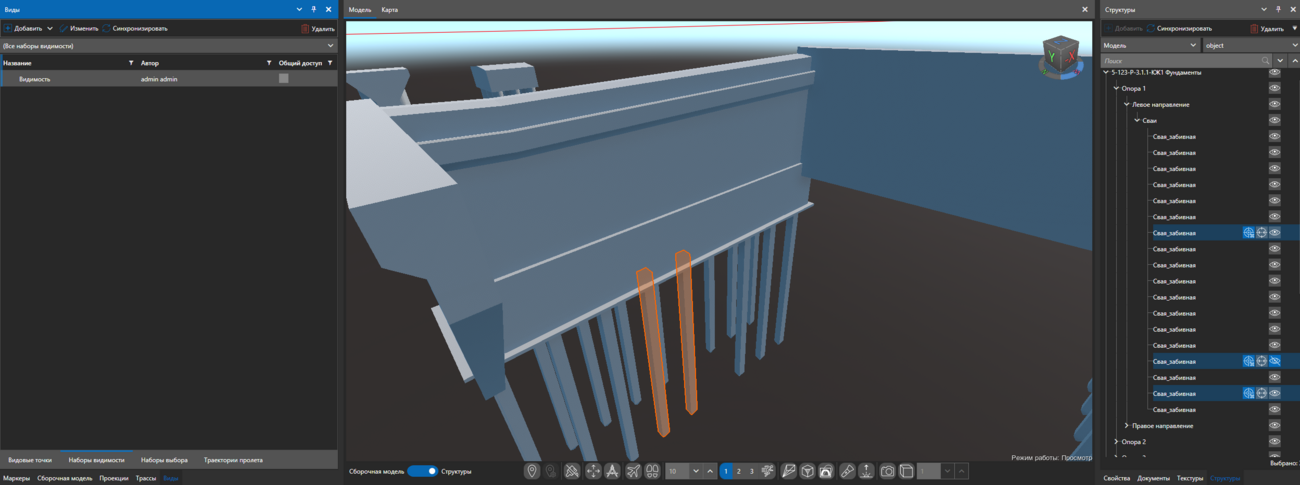Switch to the Карта tab
Screen dimensions: 1300x485
point(390,10)
